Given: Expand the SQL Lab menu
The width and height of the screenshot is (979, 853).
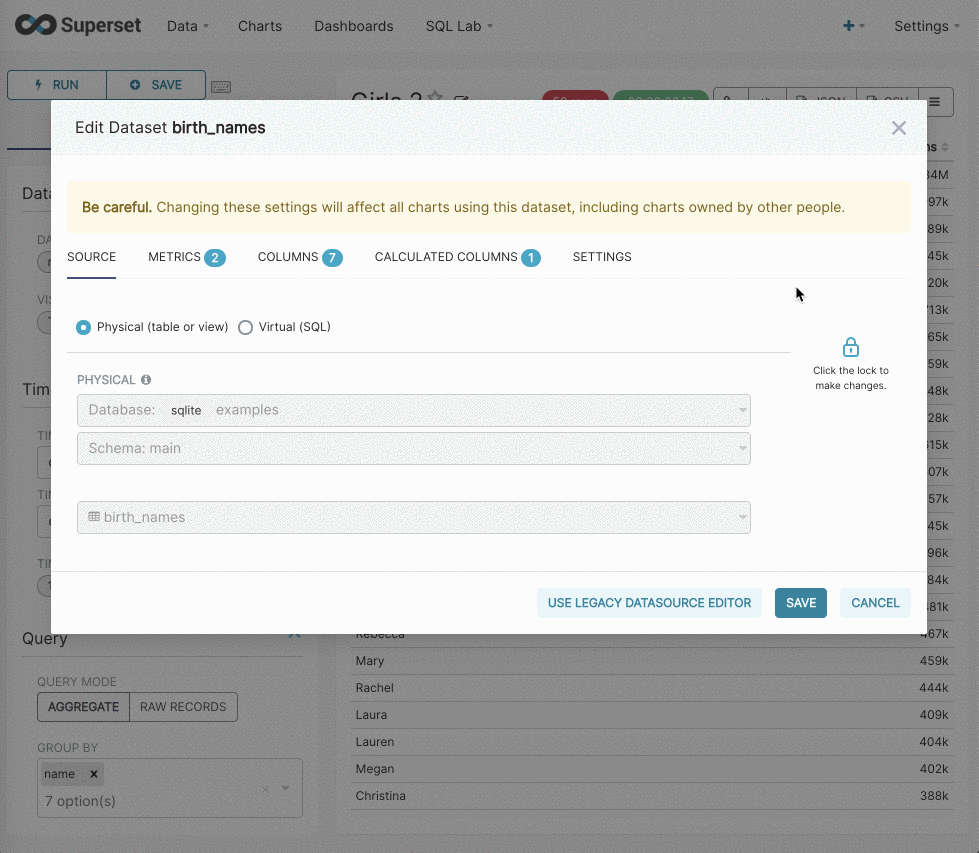Looking at the screenshot, I should coord(459,26).
